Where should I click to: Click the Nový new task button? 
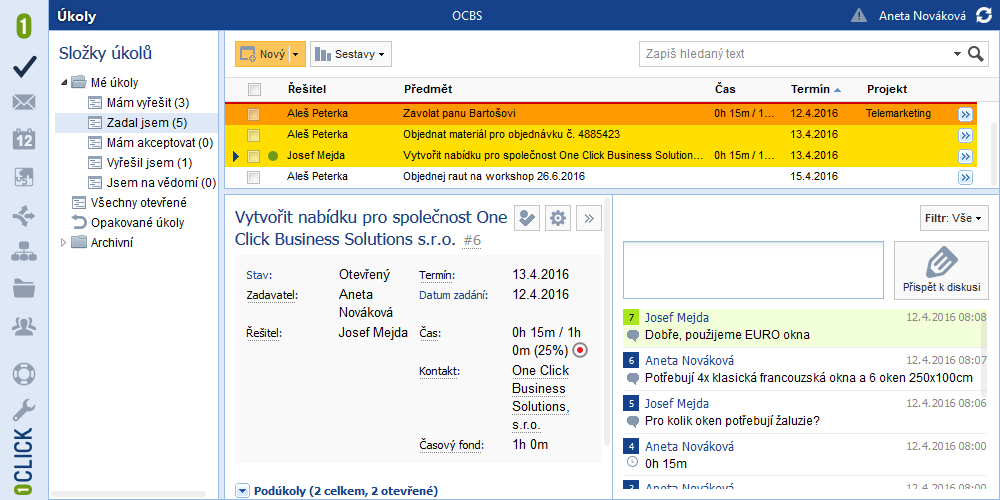tap(263, 54)
